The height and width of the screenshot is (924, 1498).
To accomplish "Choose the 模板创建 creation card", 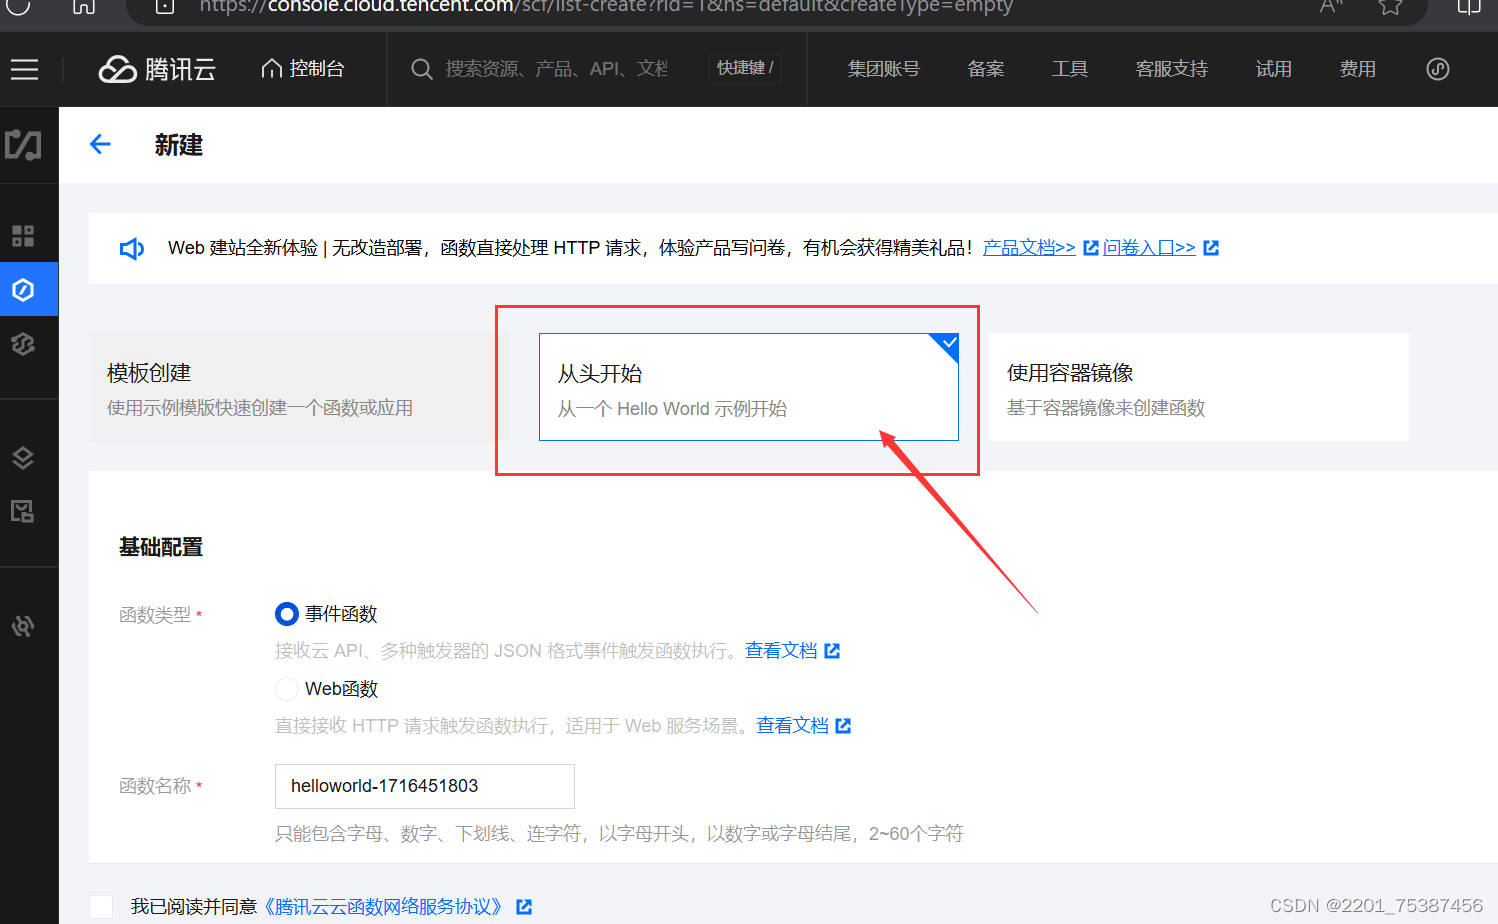I will coord(299,387).
